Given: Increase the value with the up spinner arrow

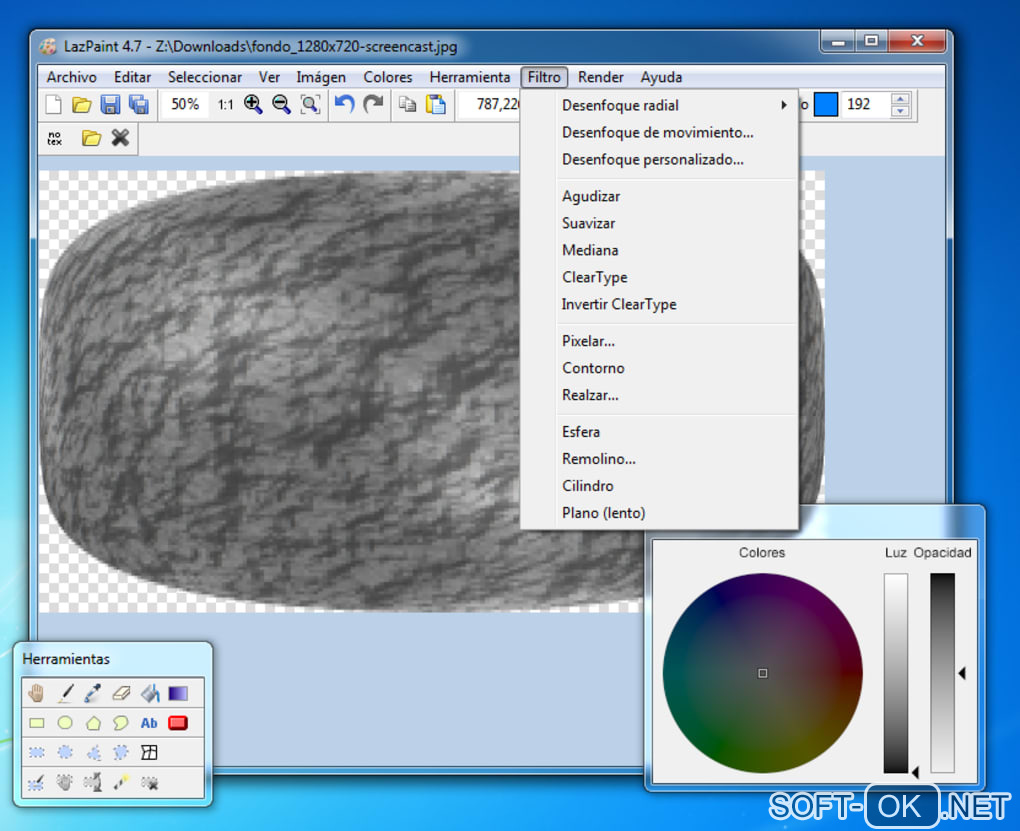Looking at the screenshot, I should pyautogui.click(x=900, y=99).
